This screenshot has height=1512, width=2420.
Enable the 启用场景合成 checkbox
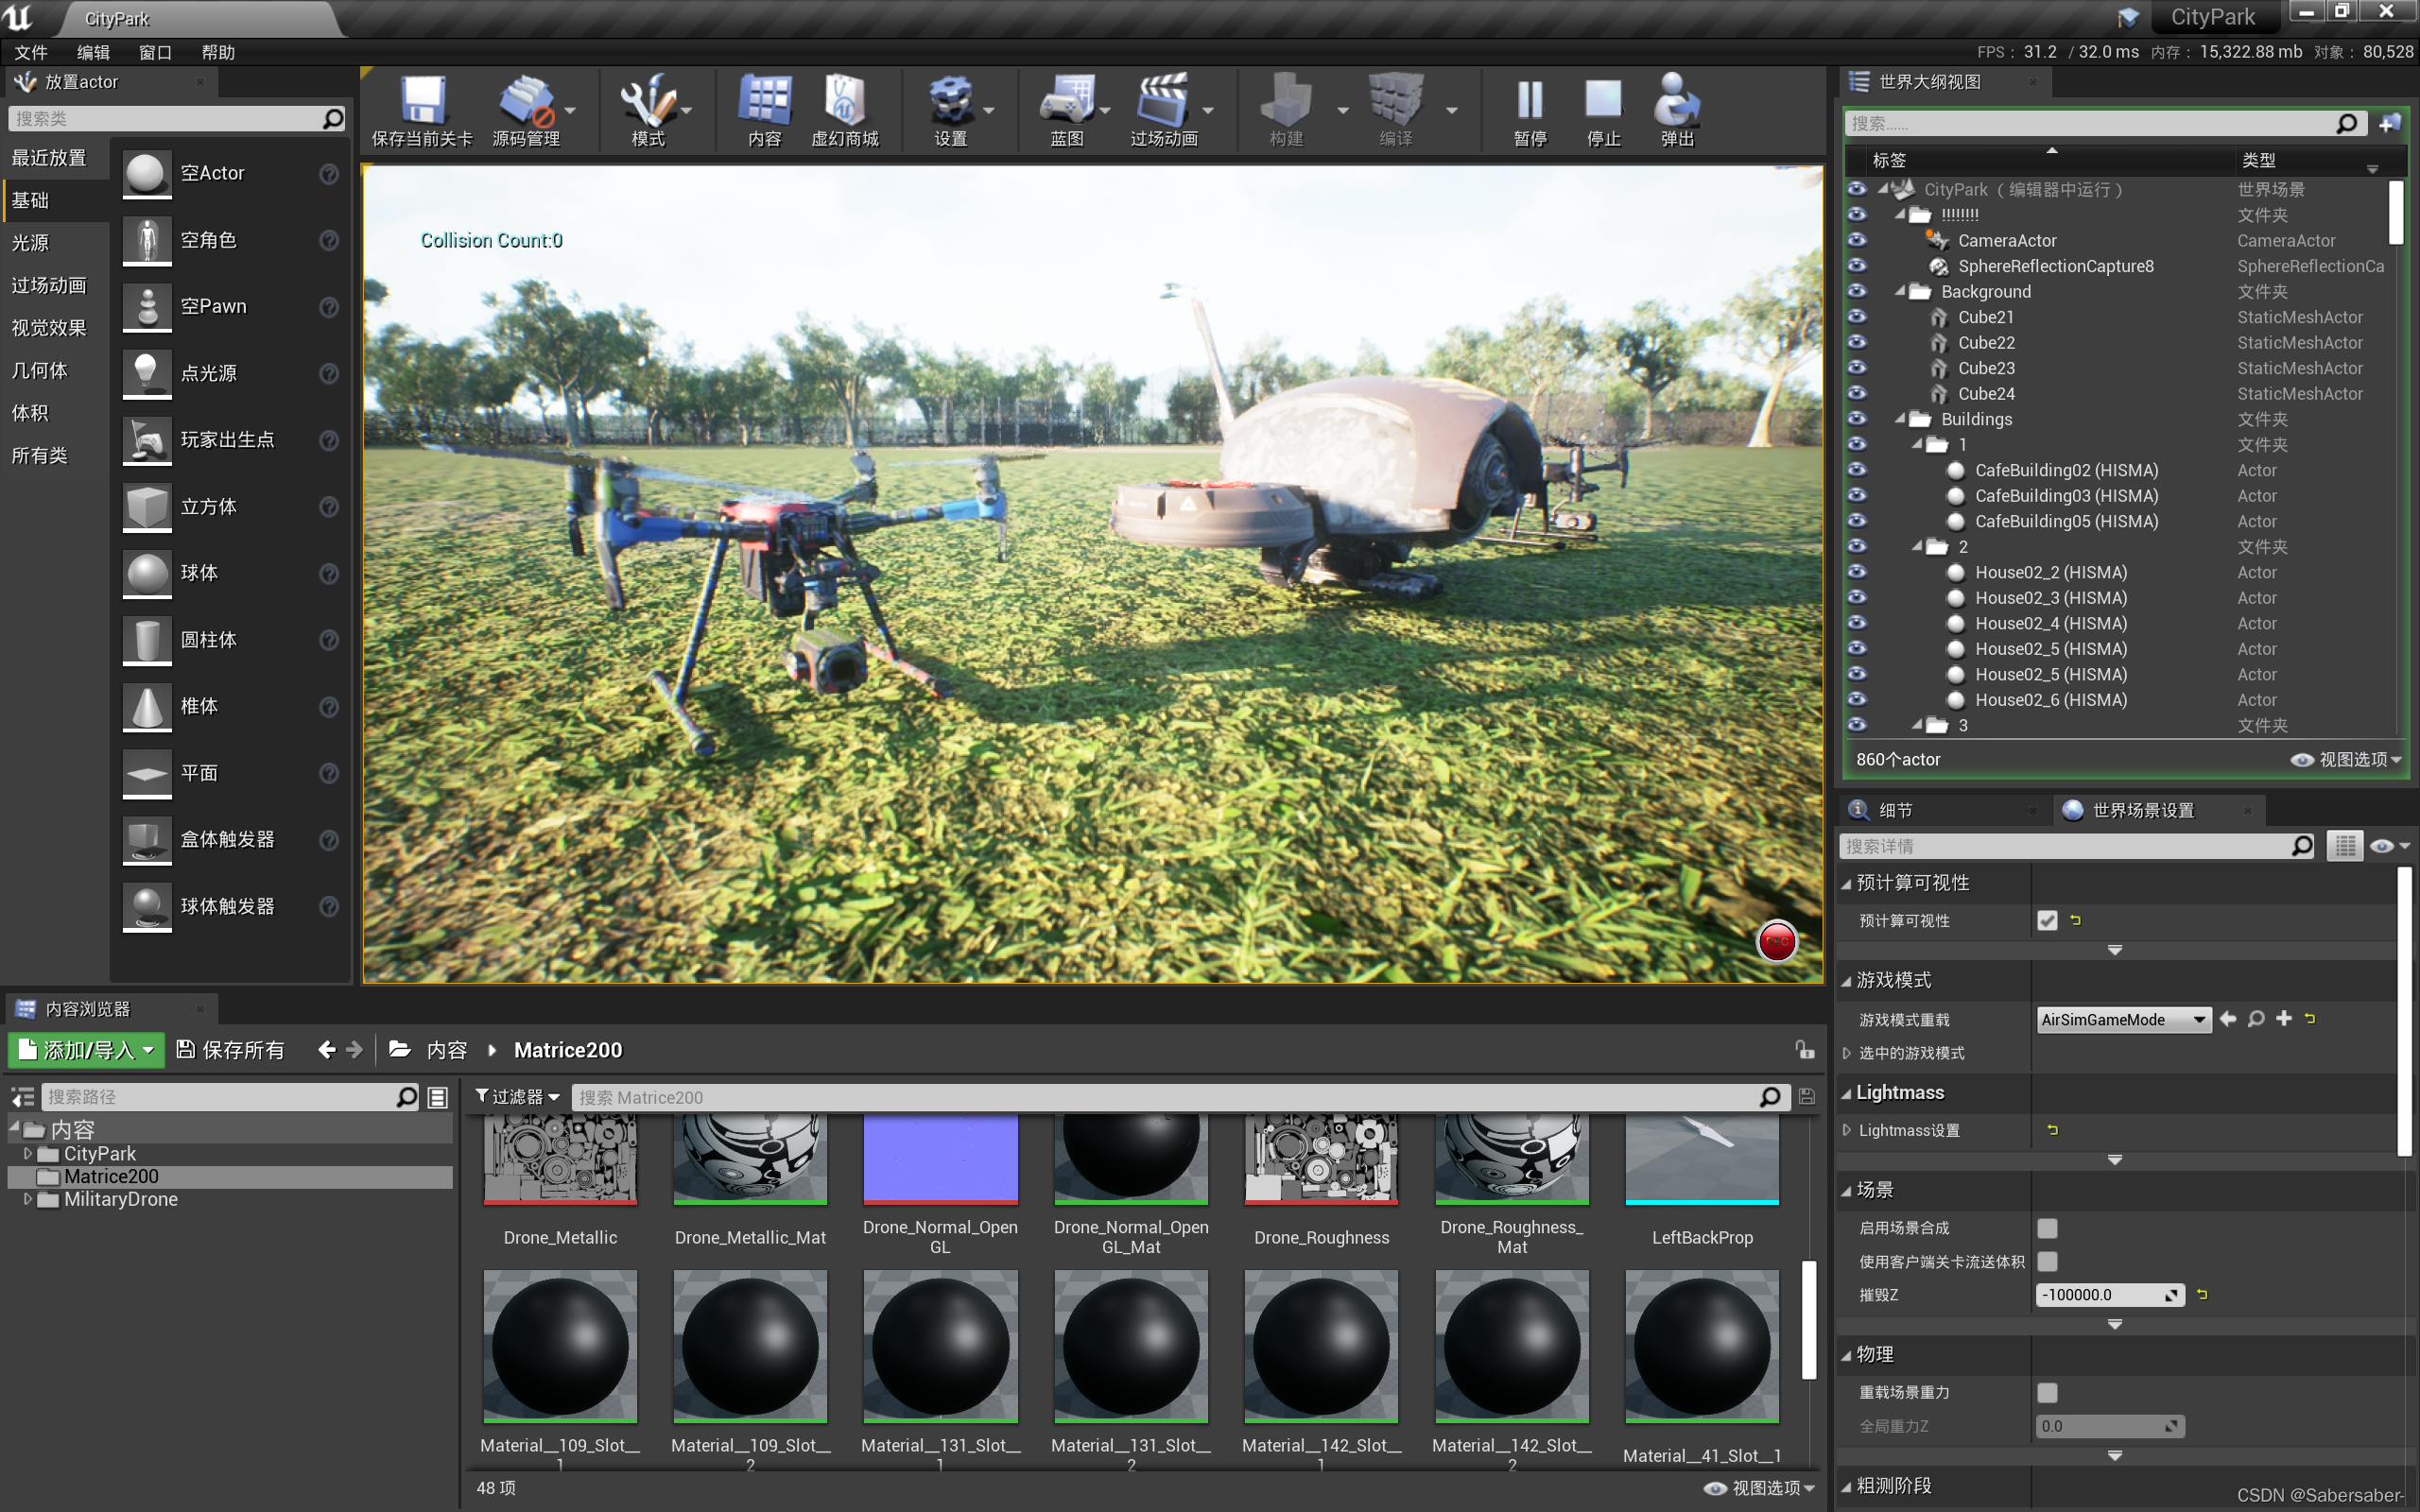coord(2047,1228)
